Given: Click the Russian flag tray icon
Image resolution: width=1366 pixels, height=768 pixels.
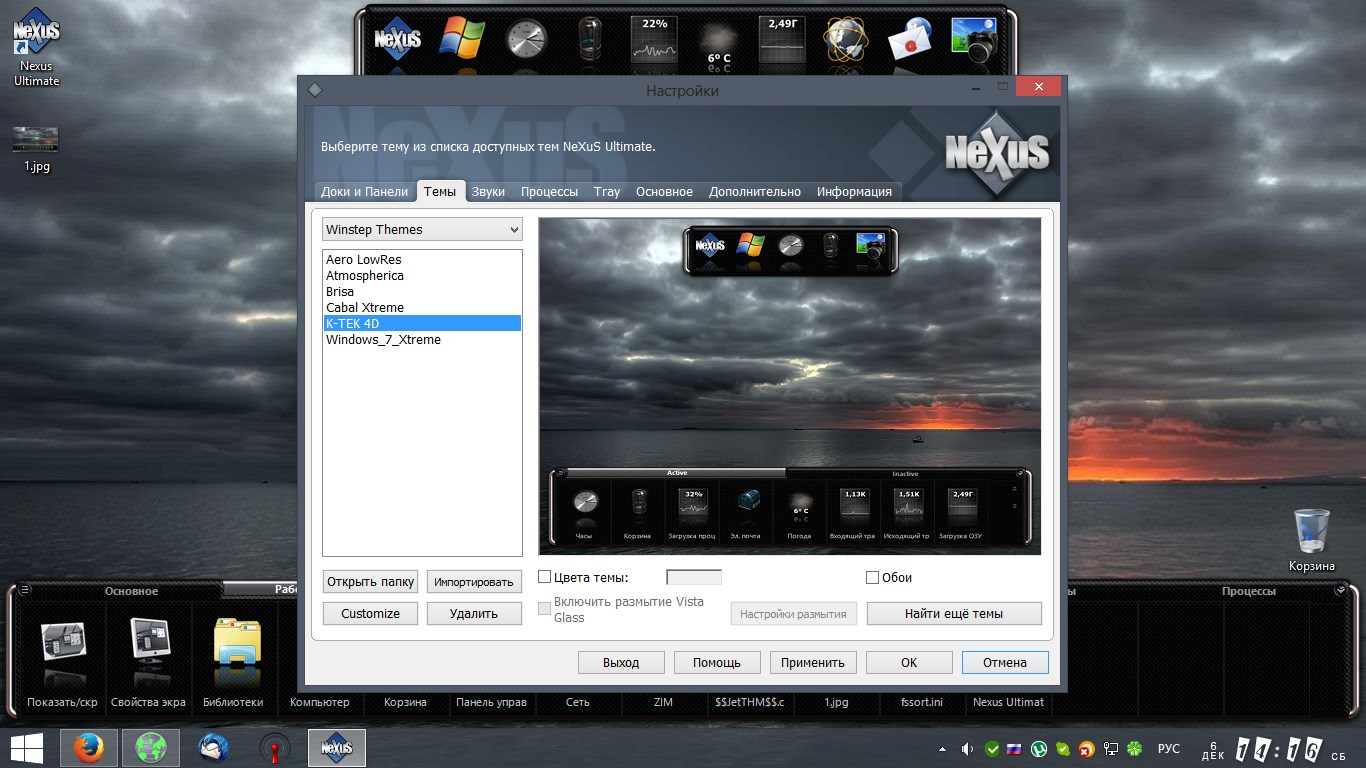Looking at the screenshot, I should click(x=1015, y=748).
